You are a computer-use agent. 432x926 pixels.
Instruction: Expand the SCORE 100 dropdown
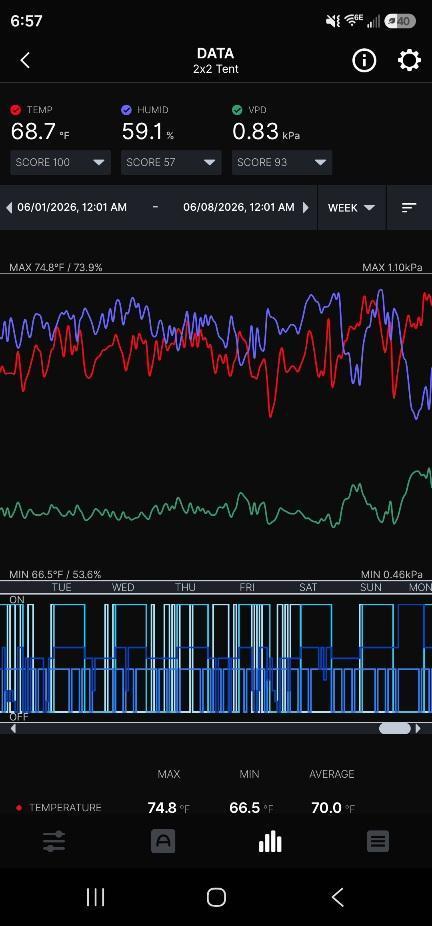click(60, 162)
